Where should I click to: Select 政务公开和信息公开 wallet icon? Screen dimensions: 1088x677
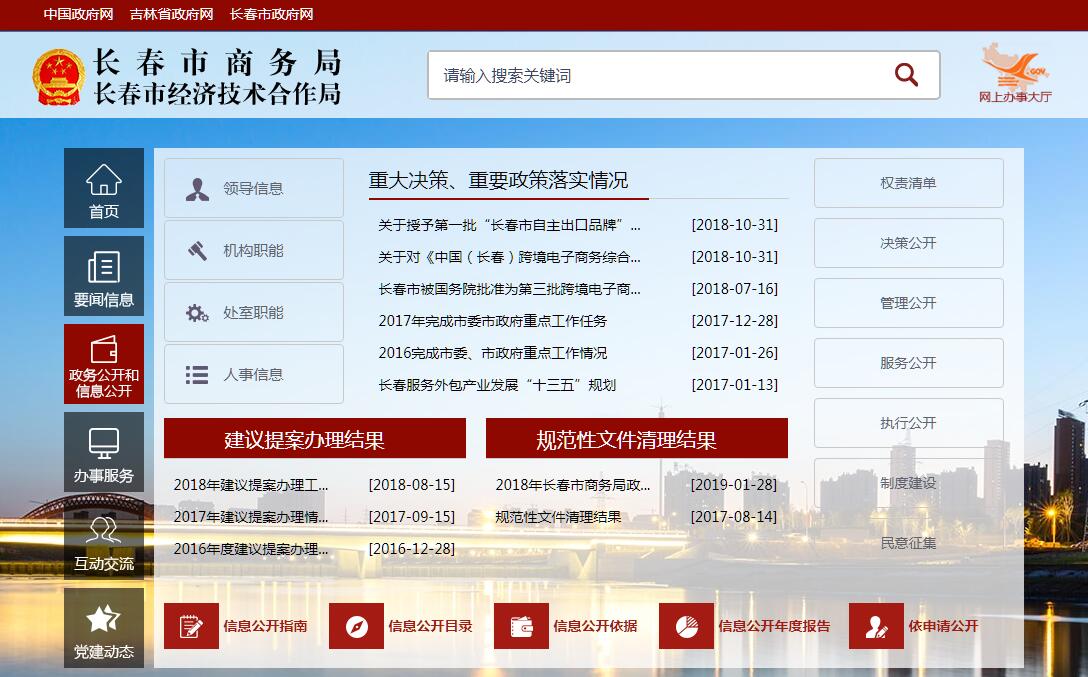pos(104,350)
